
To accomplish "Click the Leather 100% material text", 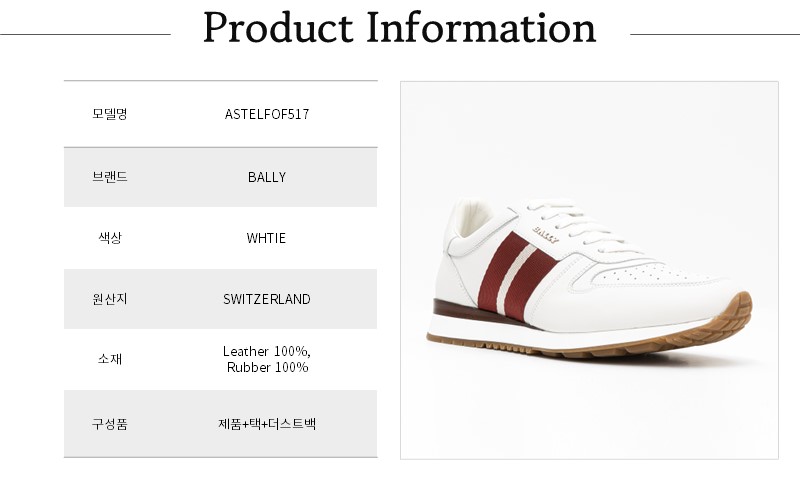I will 267,351.
